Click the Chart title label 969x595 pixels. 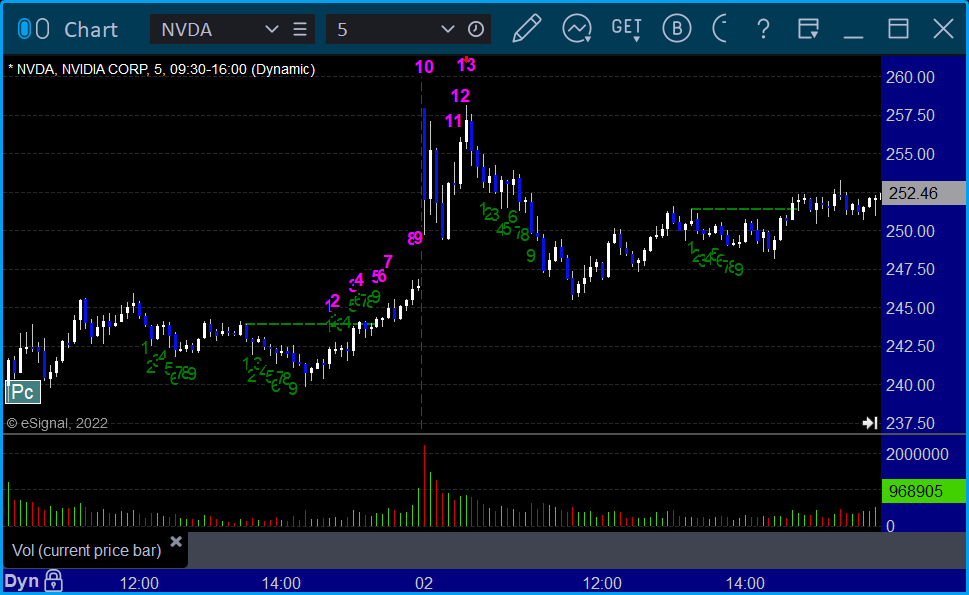91,30
